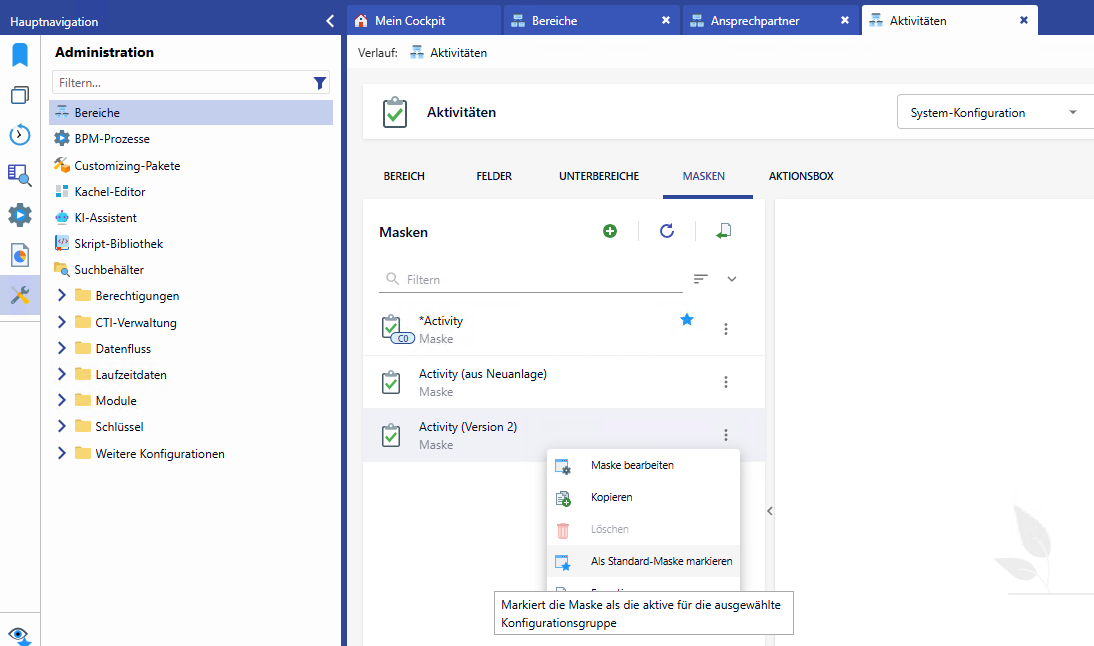The height and width of the screenshot is (646, 1094).
Task: Select the wrench administration icon in sidebar
Action: pyautogui.click(x=20, y=295)
